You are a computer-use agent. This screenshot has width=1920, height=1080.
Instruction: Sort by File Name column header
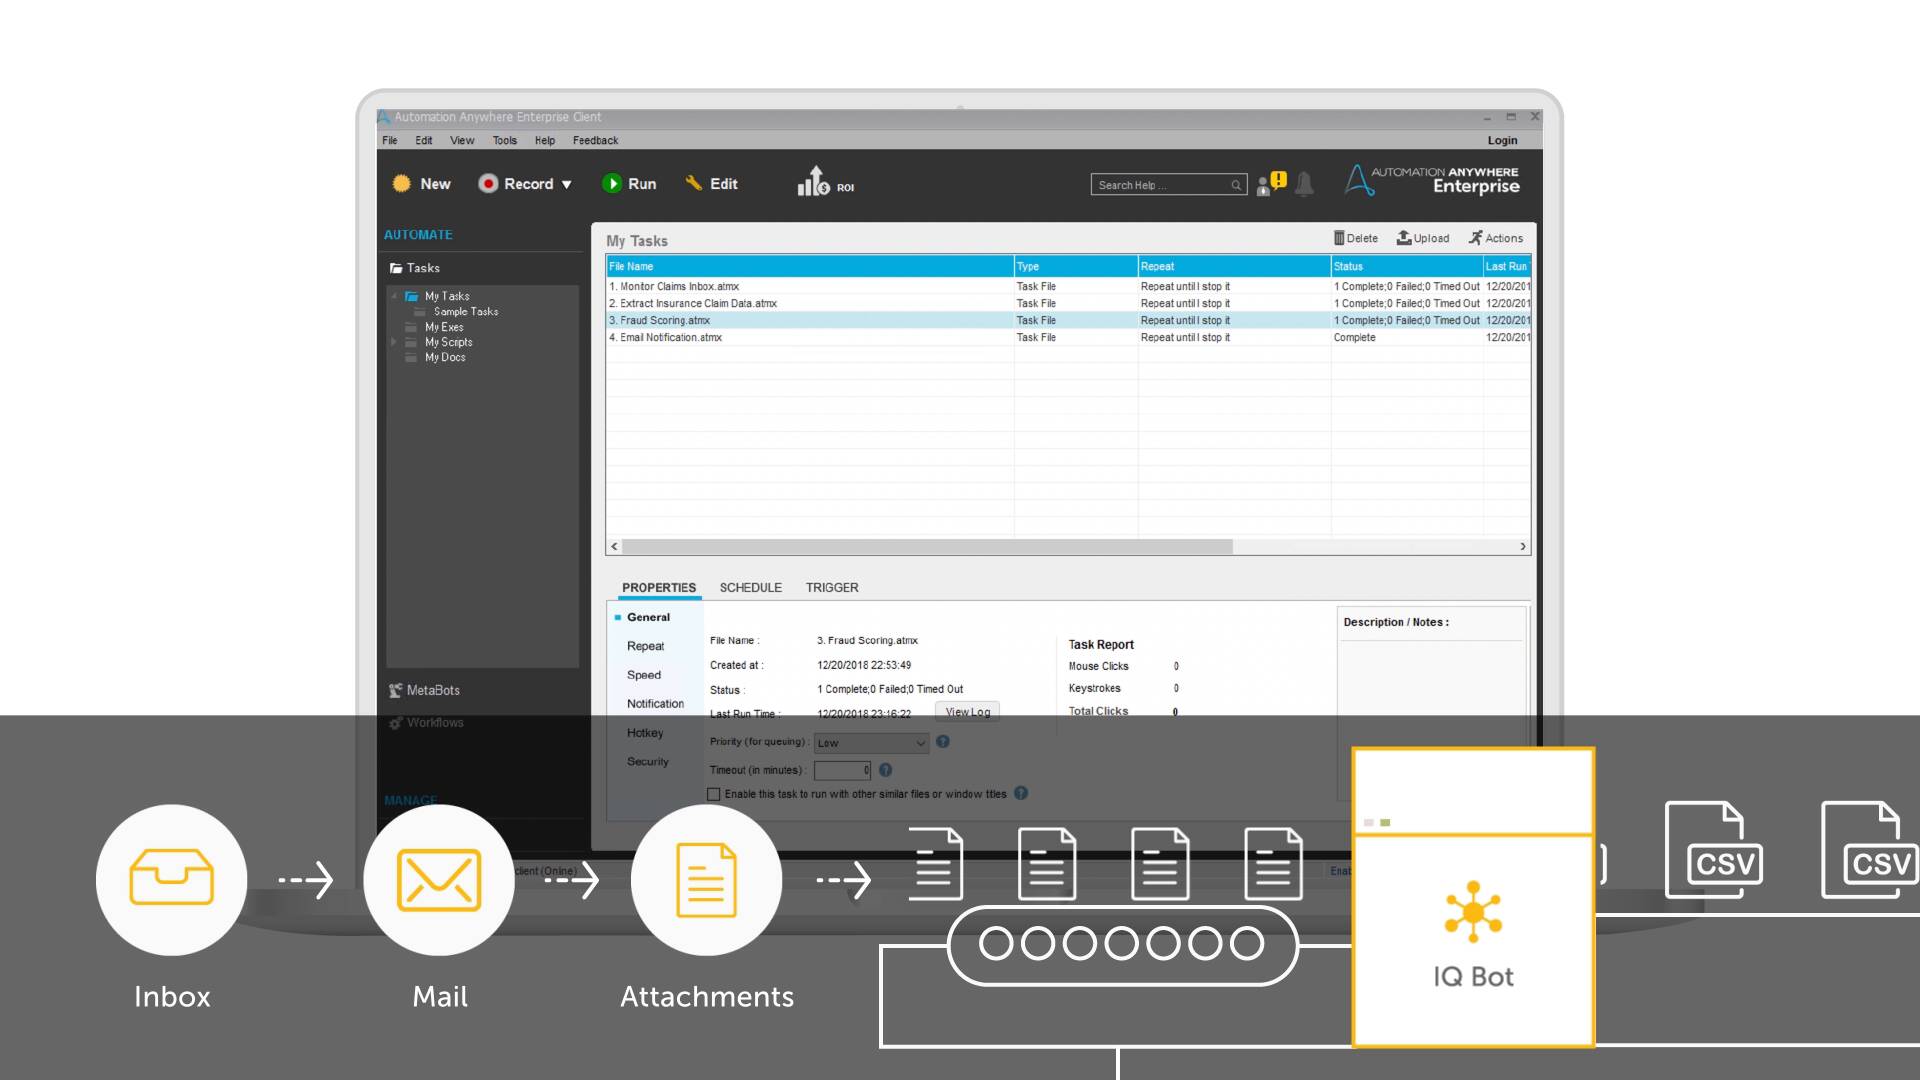(x=810, y=266)
